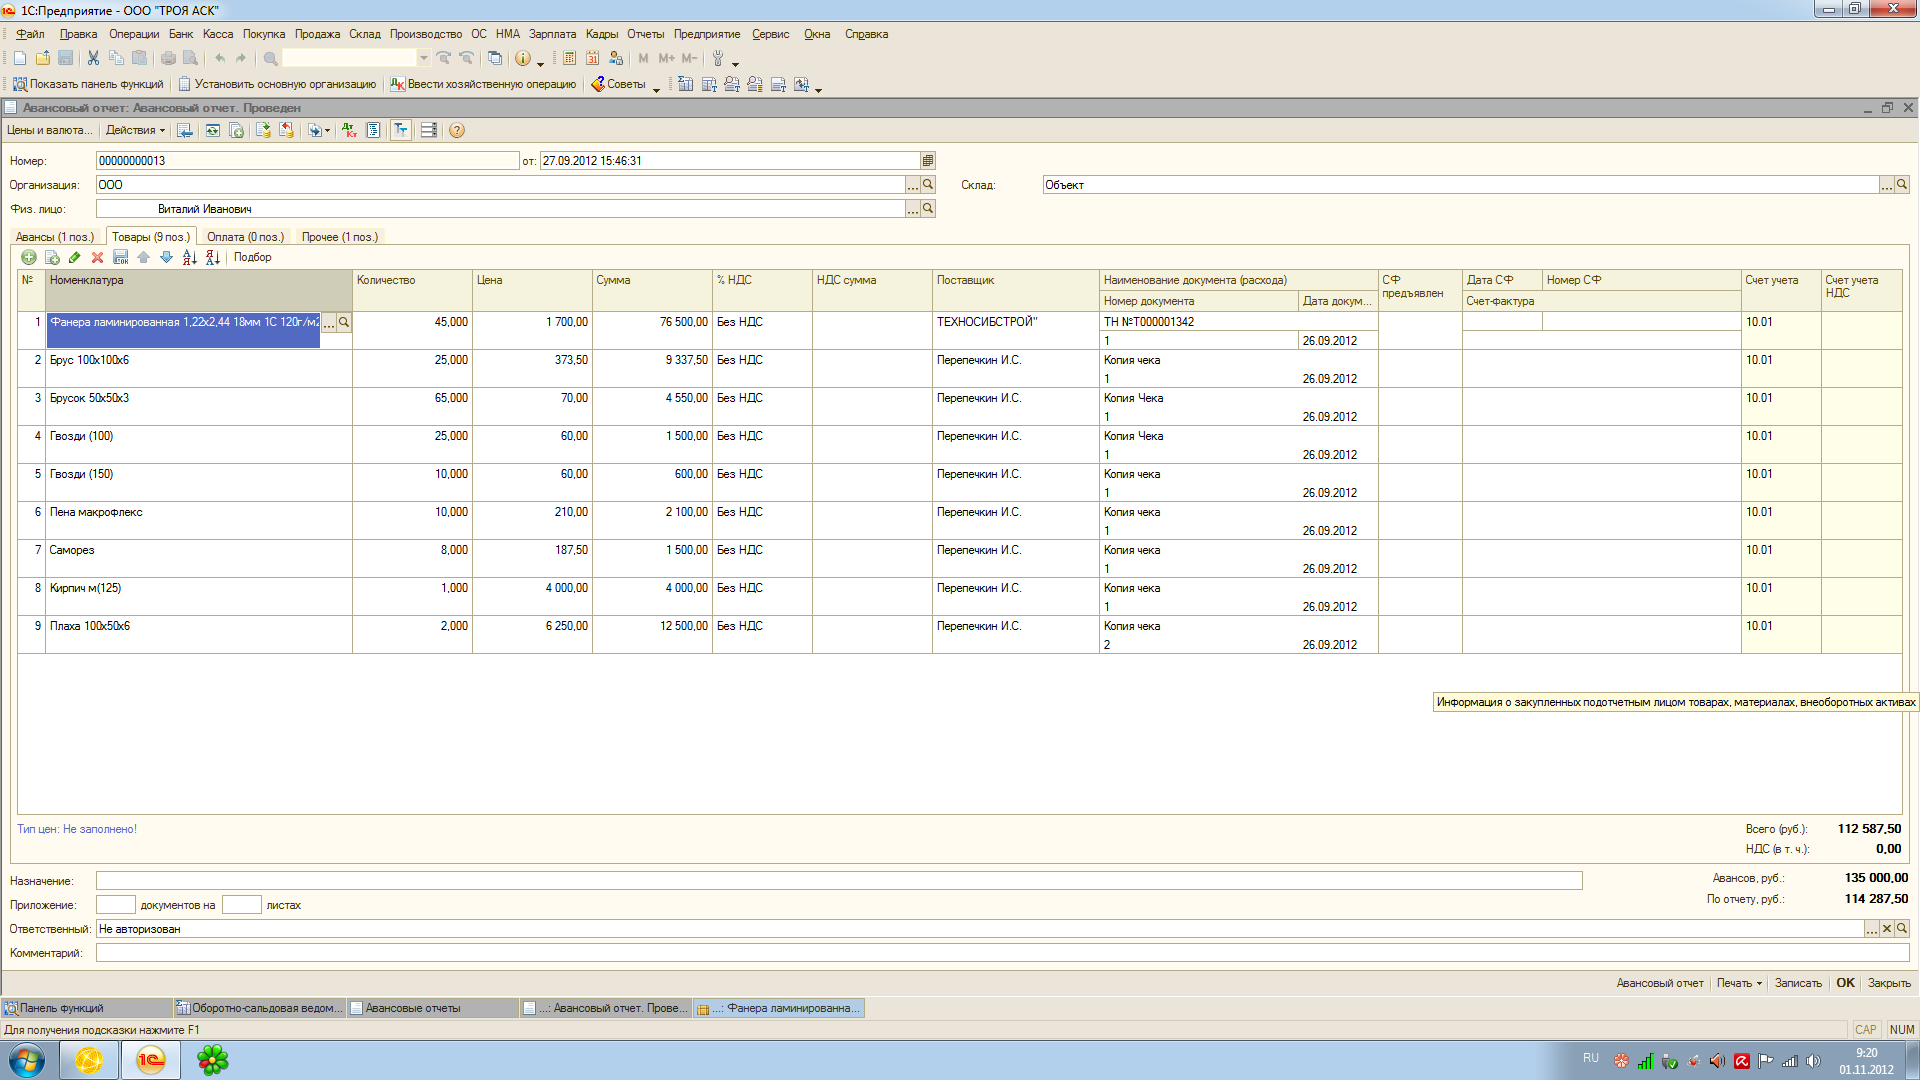Click the Записать button
The image size is (1920, 1080).
coord(1798,984)
